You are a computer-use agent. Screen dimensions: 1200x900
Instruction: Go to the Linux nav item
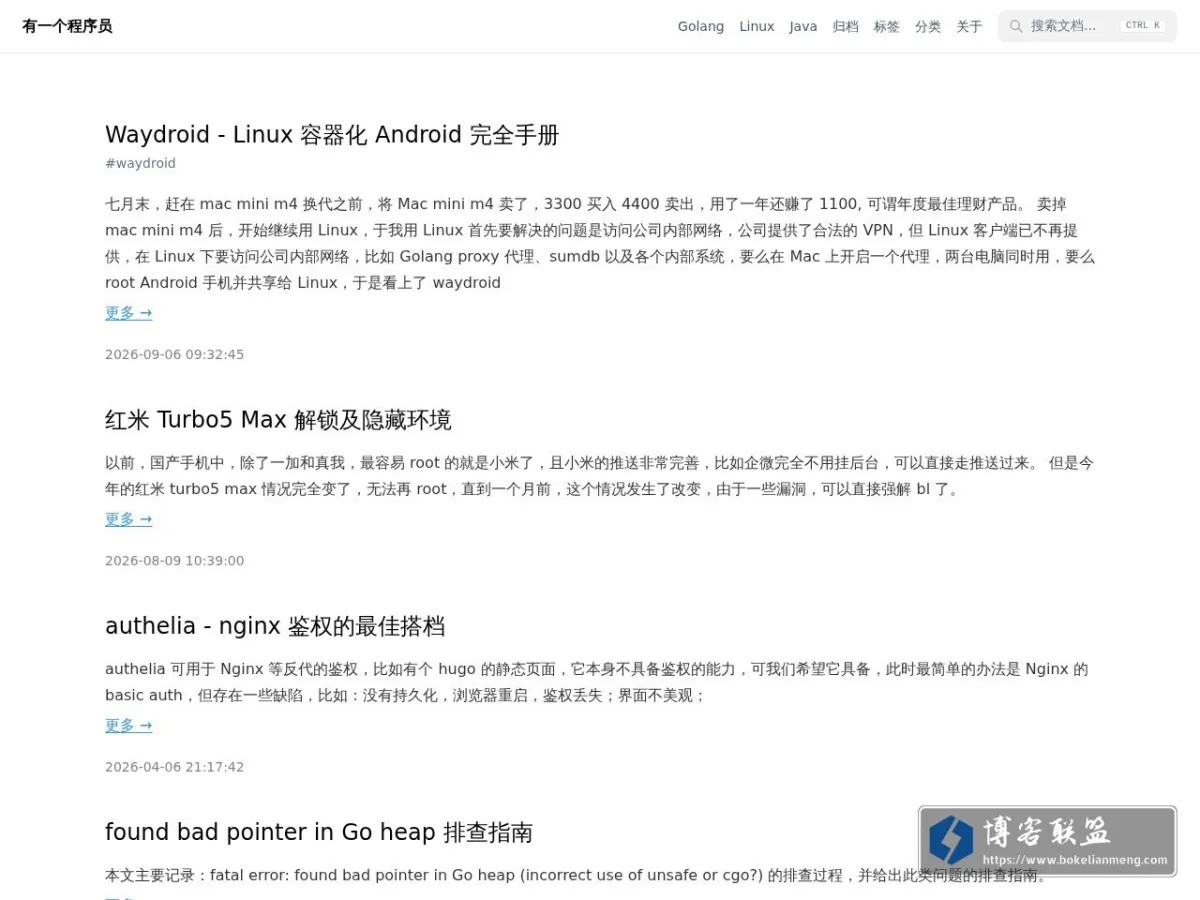(x=757, y=26)
